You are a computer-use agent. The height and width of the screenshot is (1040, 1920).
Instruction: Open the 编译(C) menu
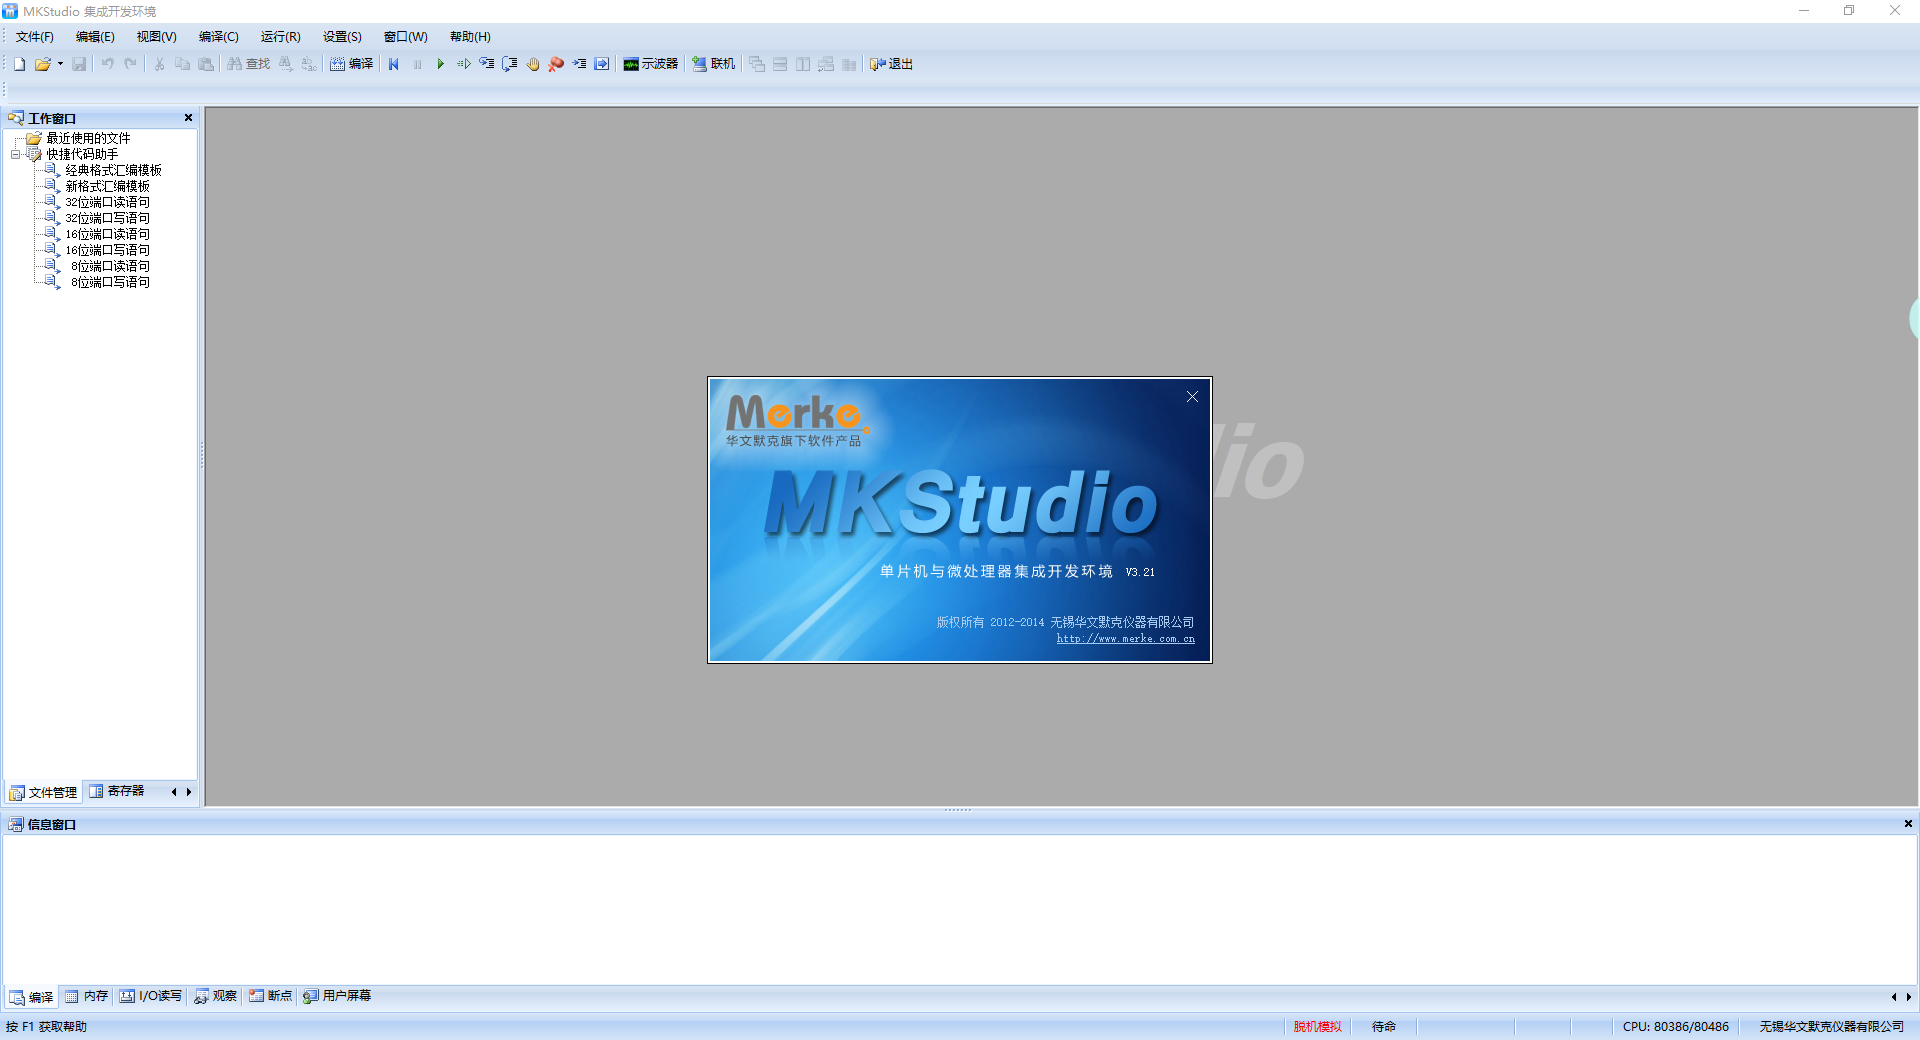pos(219,37)
